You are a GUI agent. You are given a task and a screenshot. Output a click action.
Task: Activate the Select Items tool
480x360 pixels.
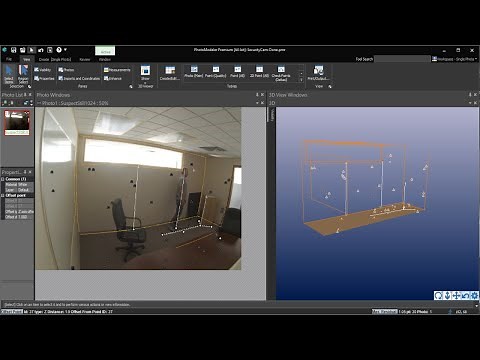(x=9, y=74)
